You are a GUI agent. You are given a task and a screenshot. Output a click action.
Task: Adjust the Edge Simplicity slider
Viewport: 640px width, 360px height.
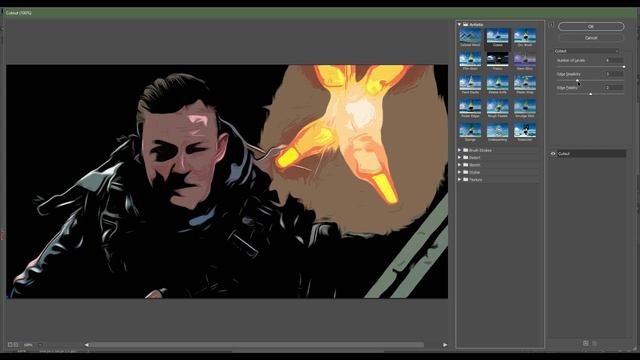point(577,80)
